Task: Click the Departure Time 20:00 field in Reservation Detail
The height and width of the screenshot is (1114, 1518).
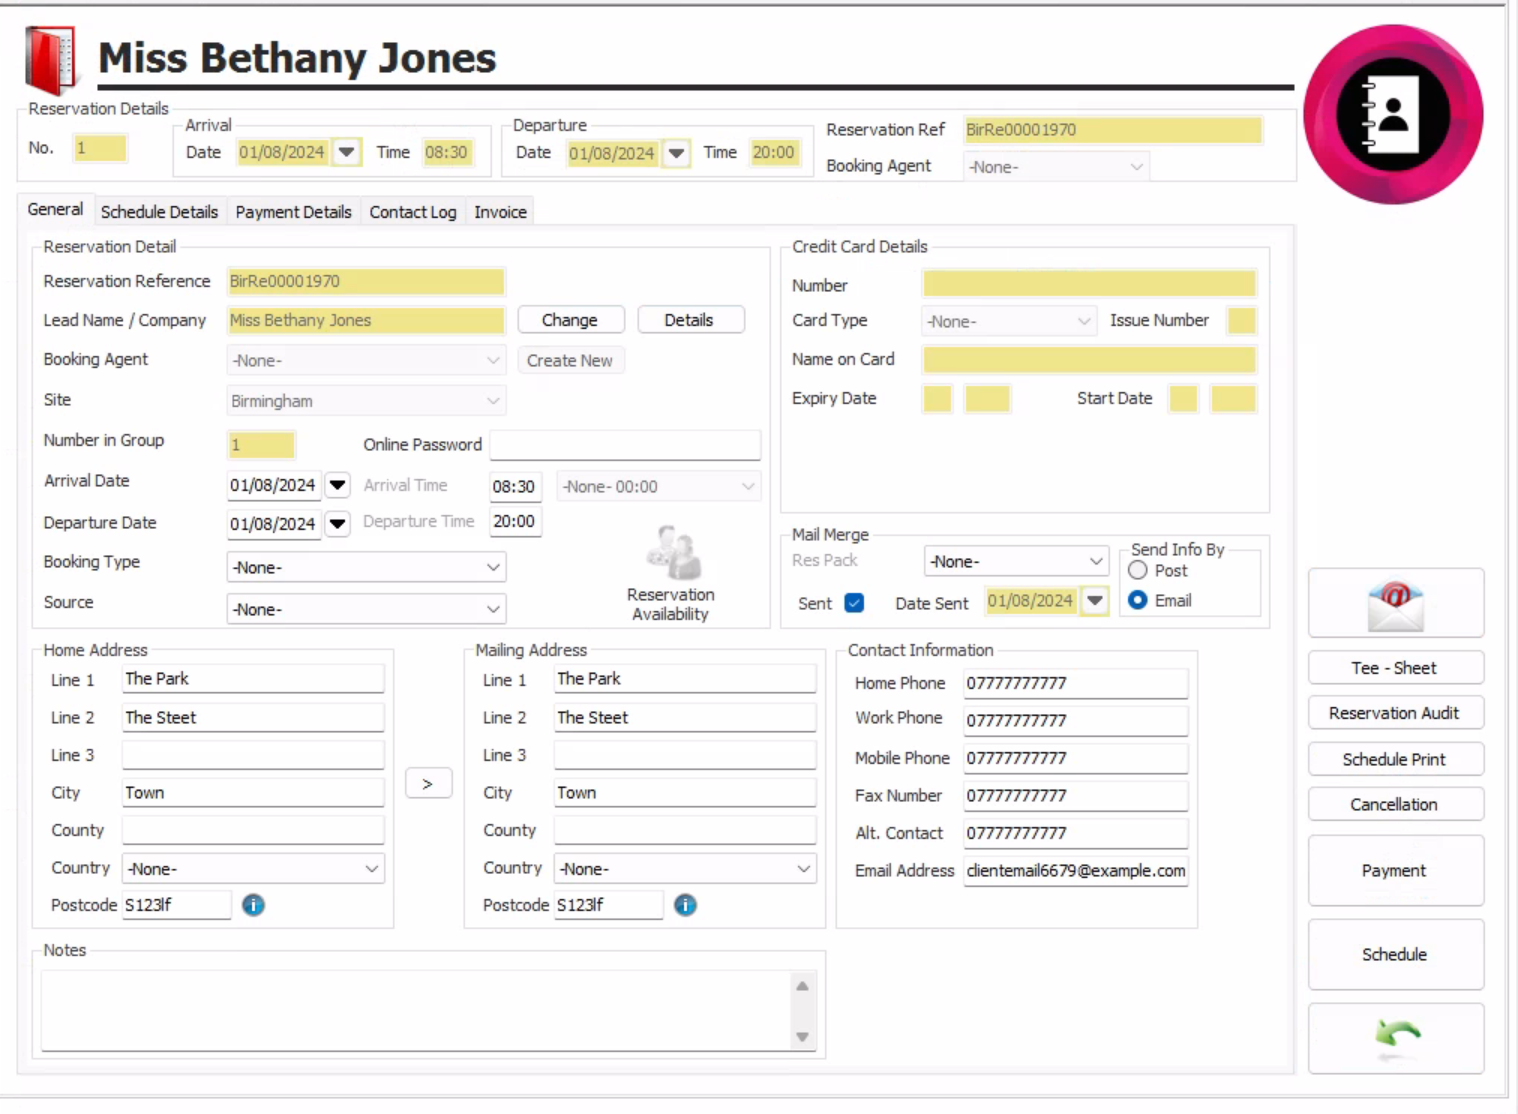Action: [x=515, y=522]
